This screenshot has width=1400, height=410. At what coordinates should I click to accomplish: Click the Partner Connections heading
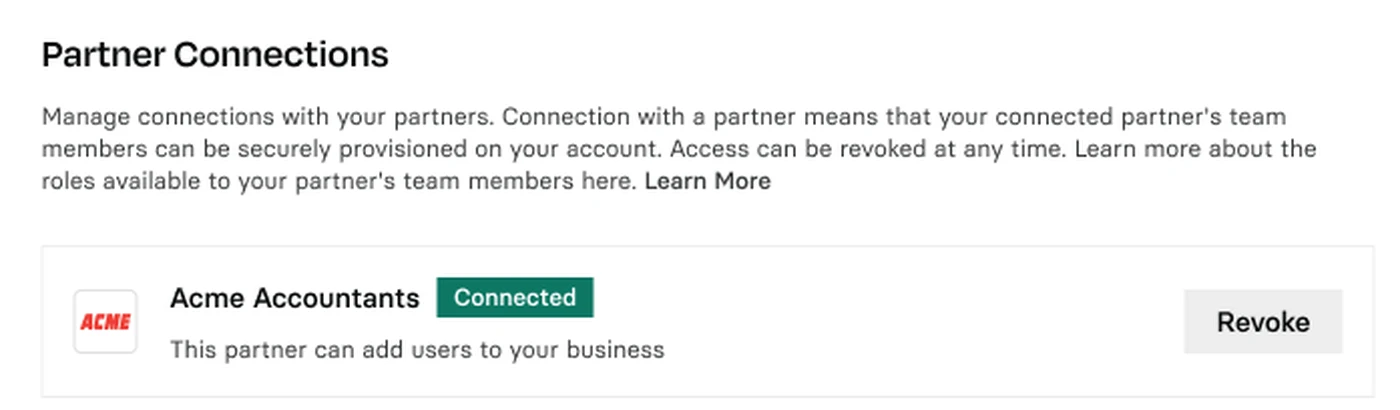pyautogui.click(x=215, y=54)
